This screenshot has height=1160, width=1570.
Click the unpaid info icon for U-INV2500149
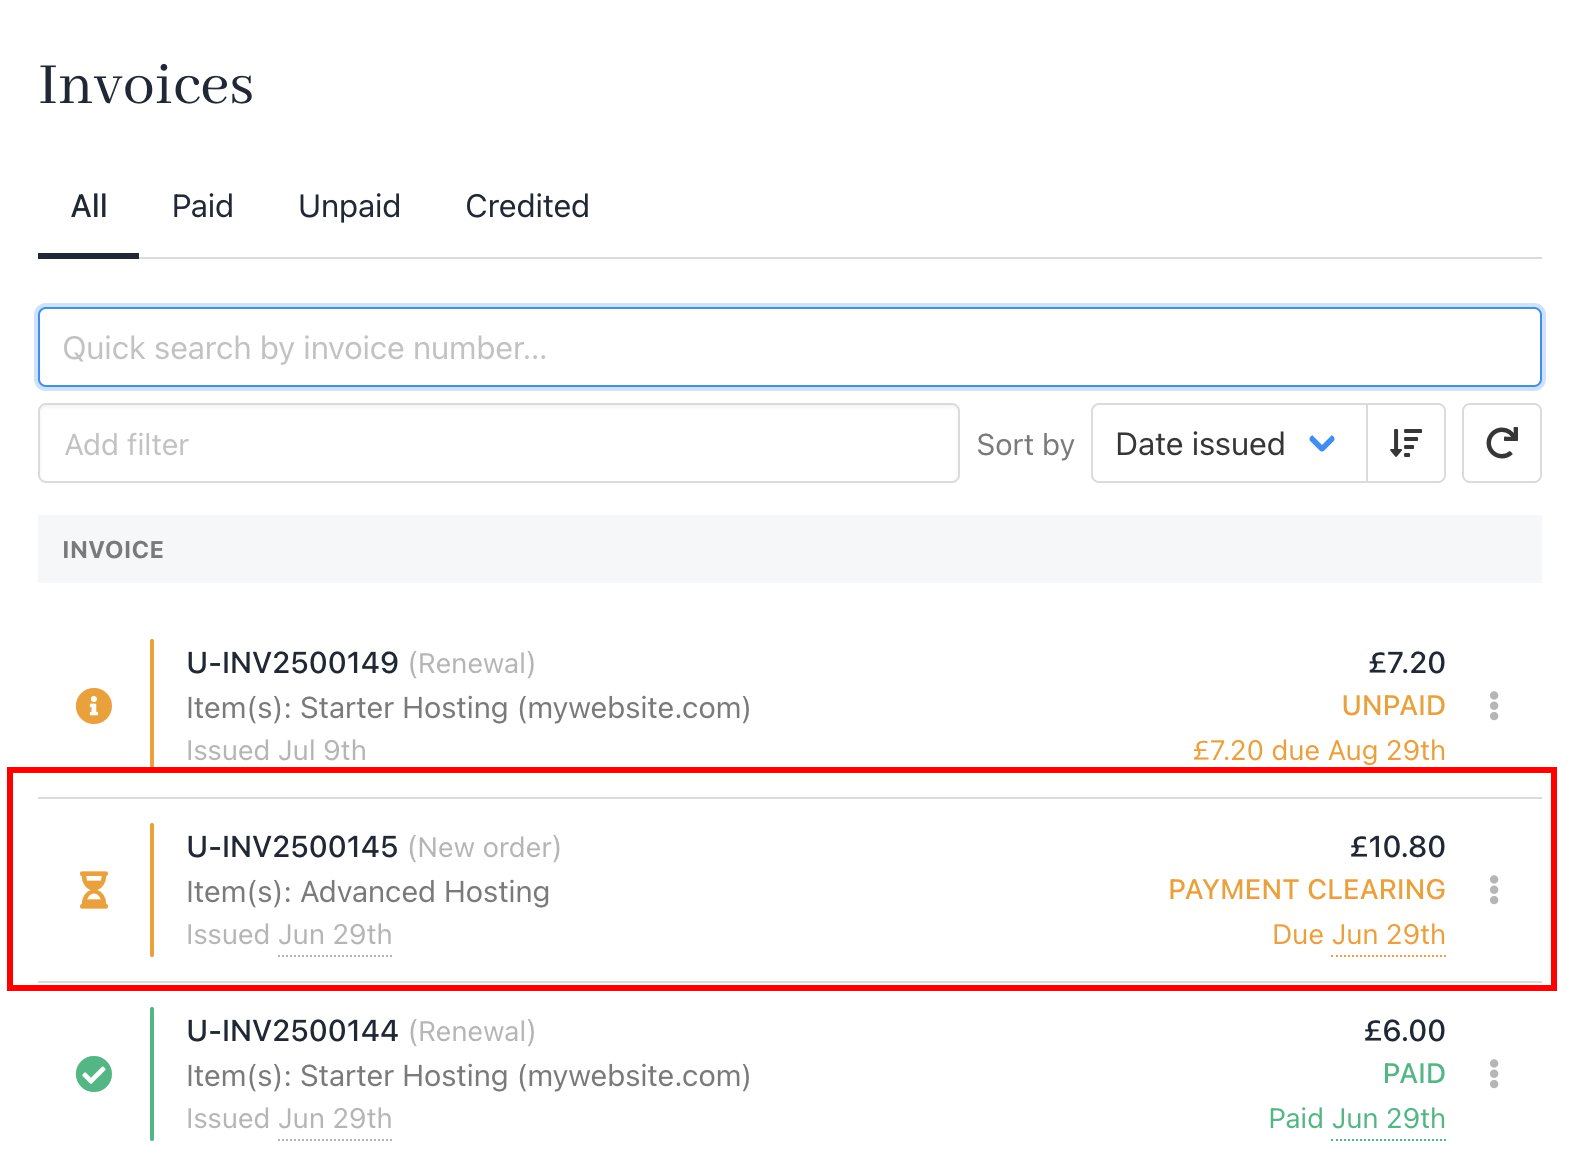tap(94, 706)
